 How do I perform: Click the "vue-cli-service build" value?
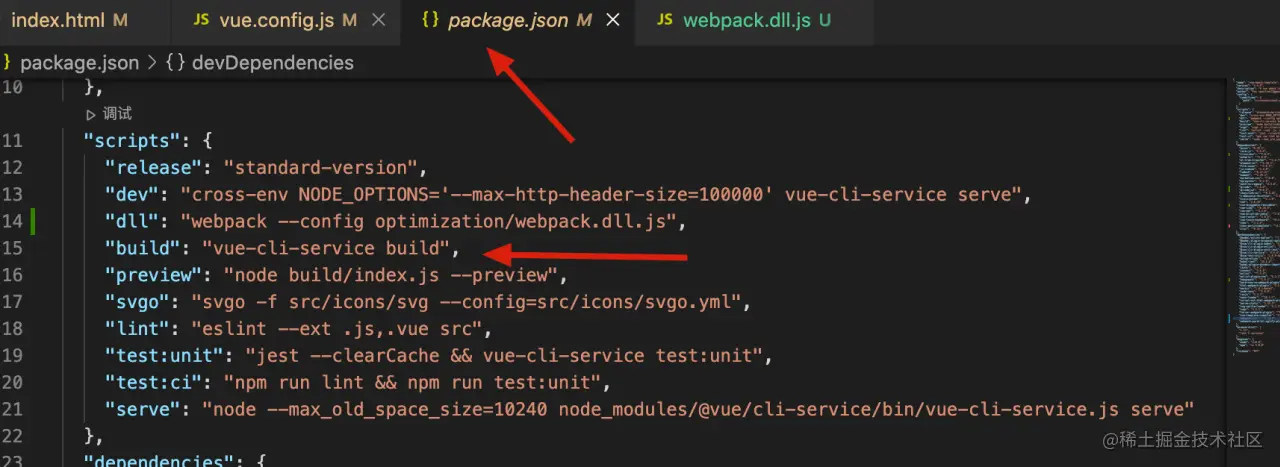click(x=326, y=248)
